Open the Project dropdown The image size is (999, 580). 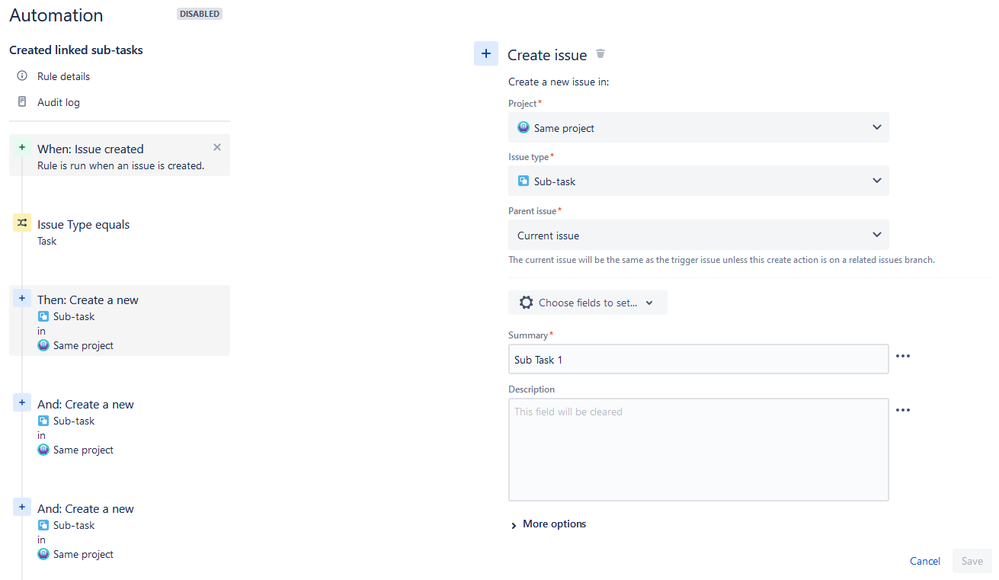coord(698,127)
